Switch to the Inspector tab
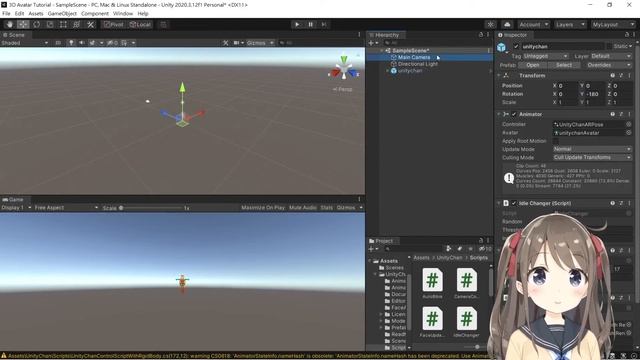Screen dimensions: 640x360 pos(513,35)
